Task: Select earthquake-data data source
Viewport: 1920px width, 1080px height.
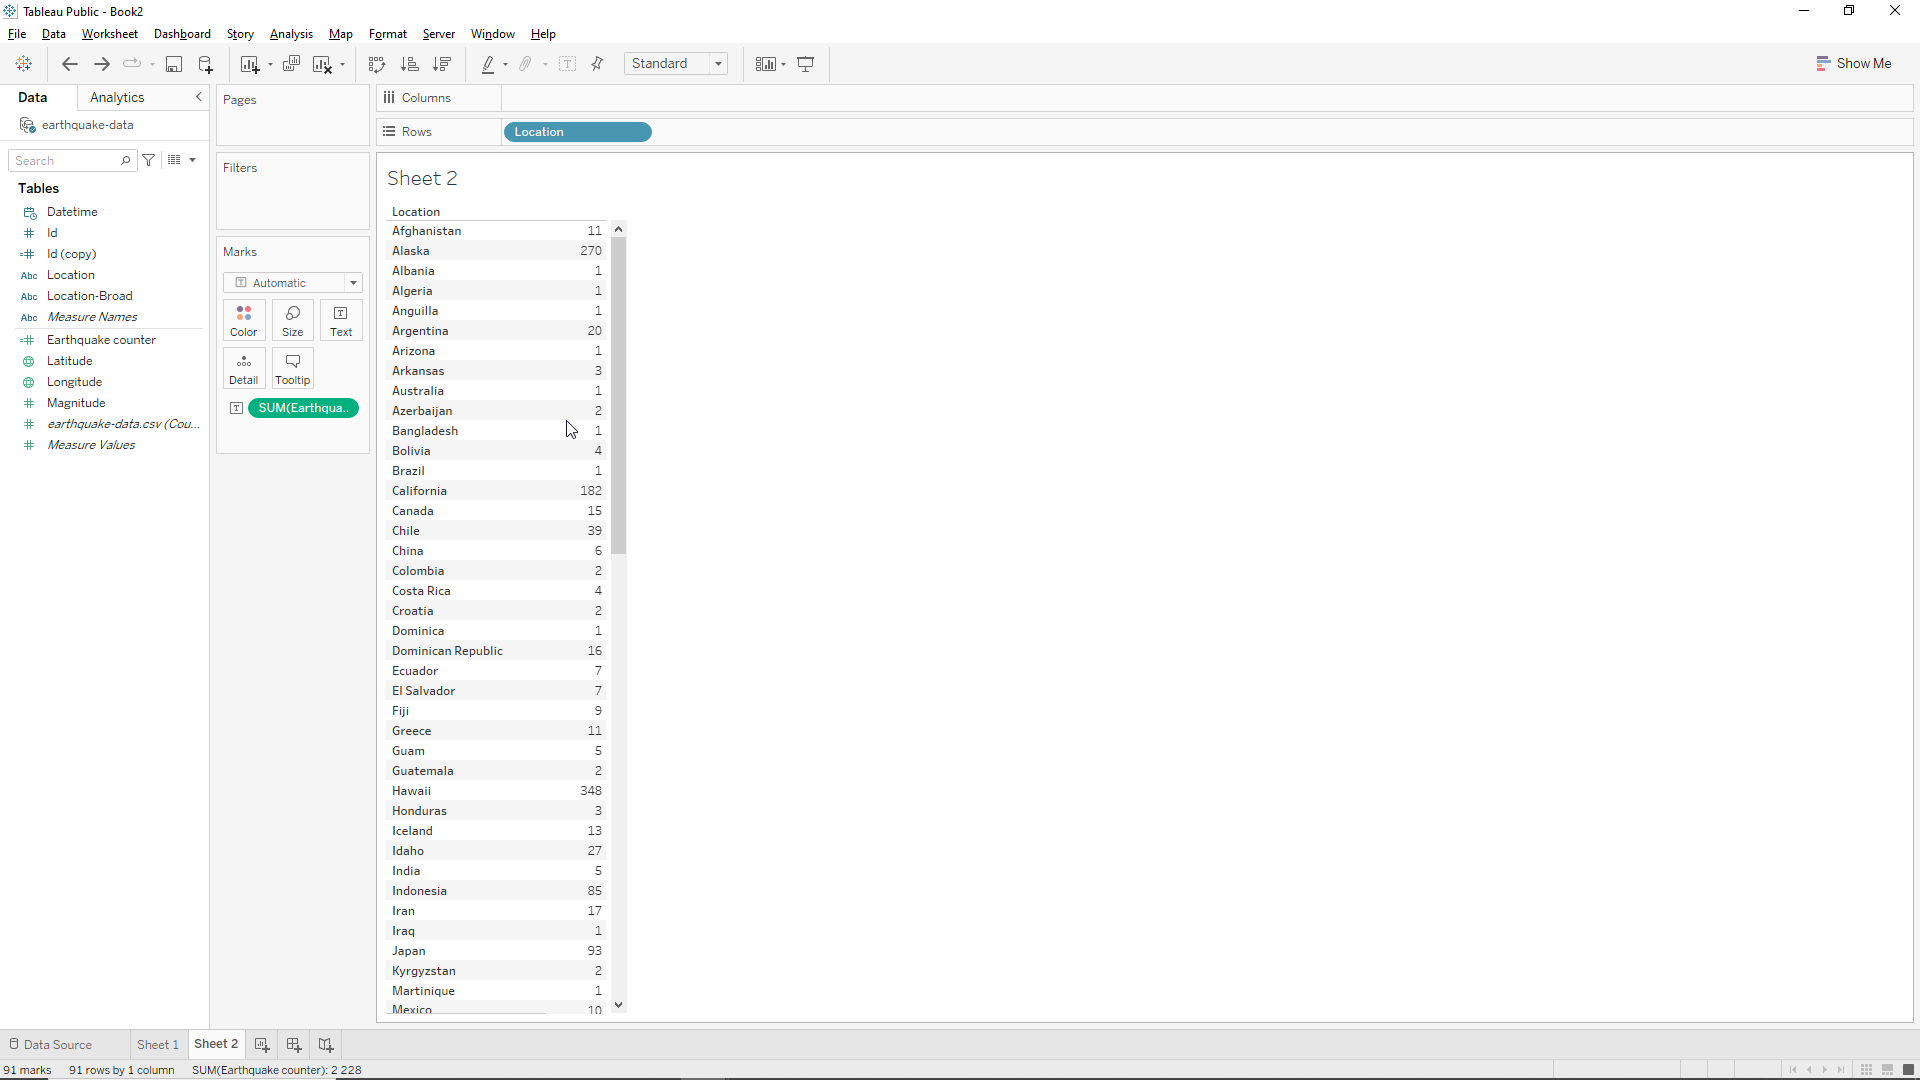Action: (x=87, y=125)
